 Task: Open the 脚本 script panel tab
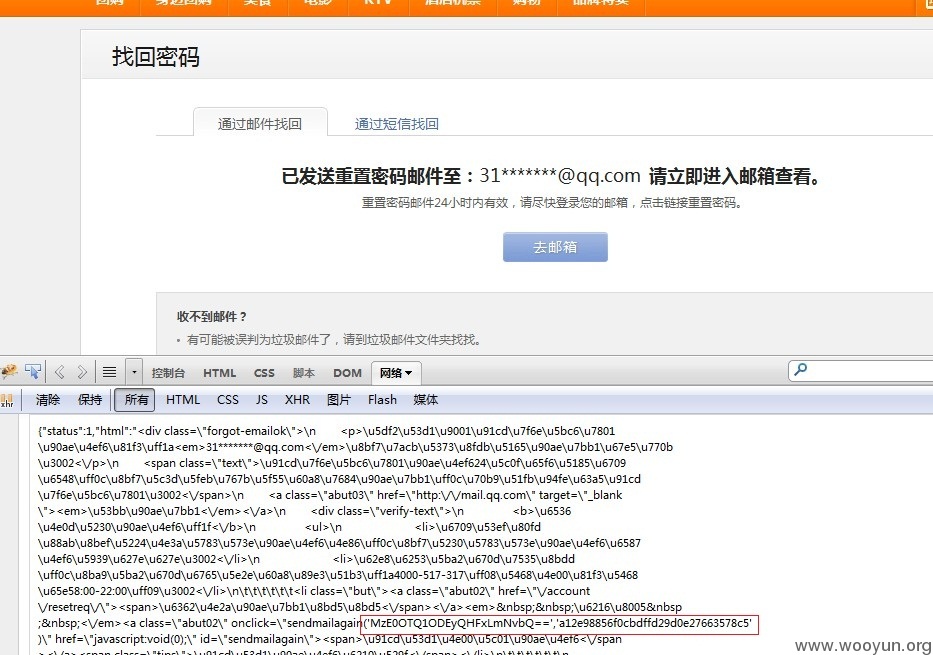tap(303, 373)
